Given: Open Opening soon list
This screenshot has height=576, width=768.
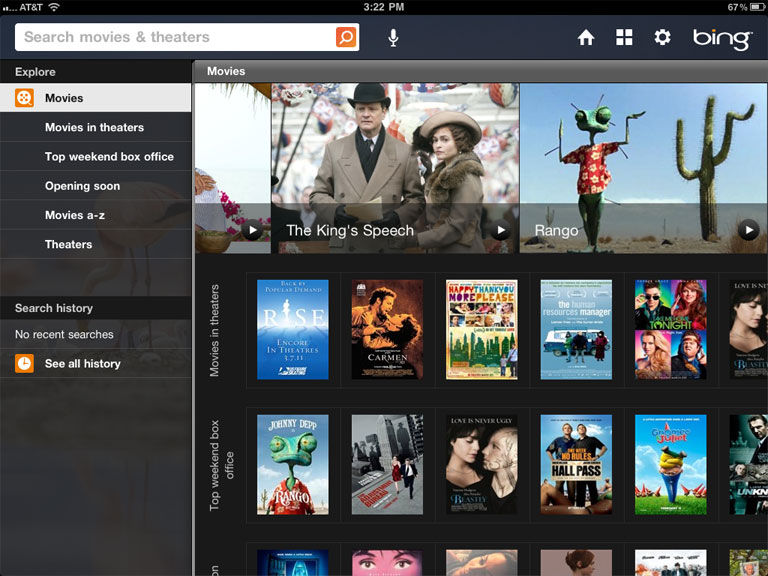Looking at the screenshot, I should (x=96, y=186).
